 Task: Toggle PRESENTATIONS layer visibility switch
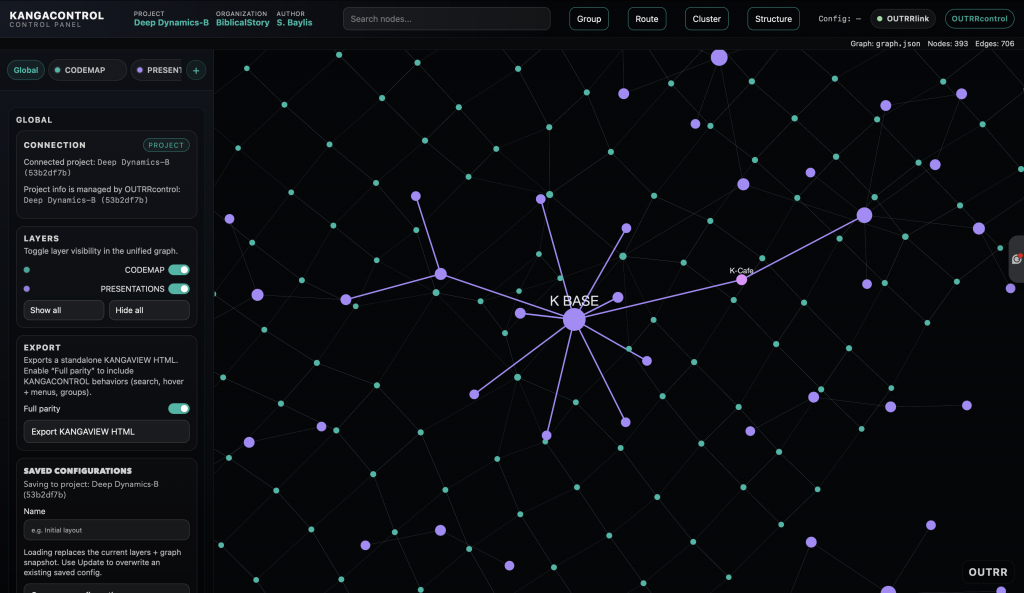pos(179,289)
